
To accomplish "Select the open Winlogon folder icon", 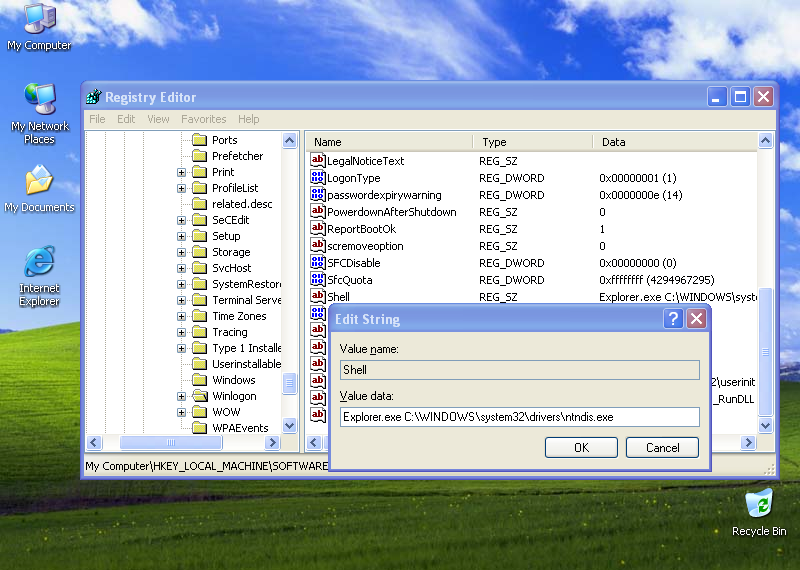I will [x=200, y=396].
